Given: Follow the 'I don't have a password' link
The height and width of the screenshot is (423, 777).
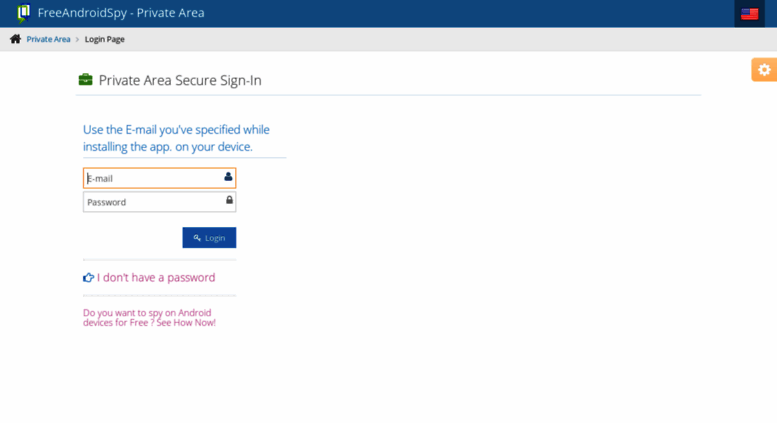Looking at the screenshot, I should [x=156, y=277].
